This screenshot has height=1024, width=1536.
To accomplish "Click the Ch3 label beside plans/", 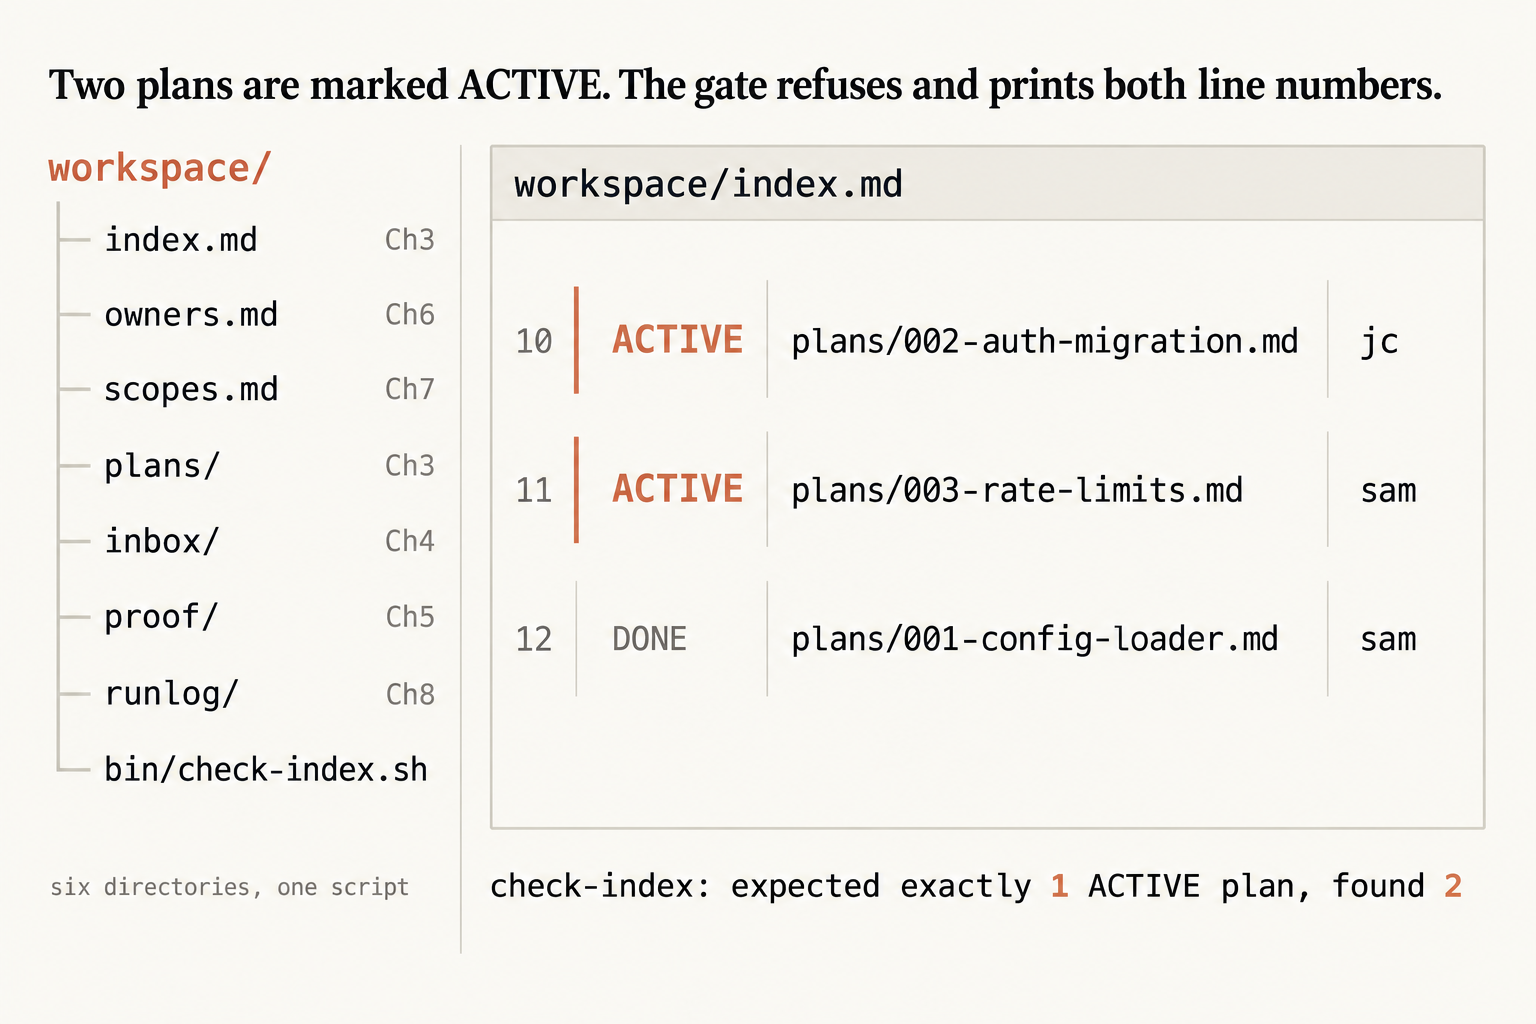I will point(410,466).
